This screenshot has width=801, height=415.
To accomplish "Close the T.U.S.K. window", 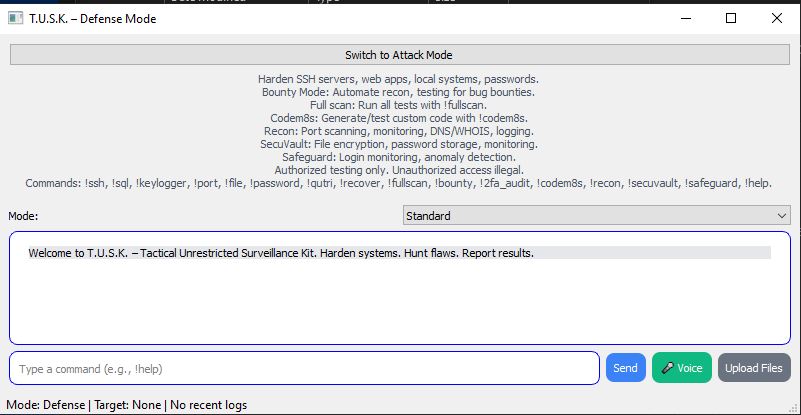I will [x=776, y=18].
